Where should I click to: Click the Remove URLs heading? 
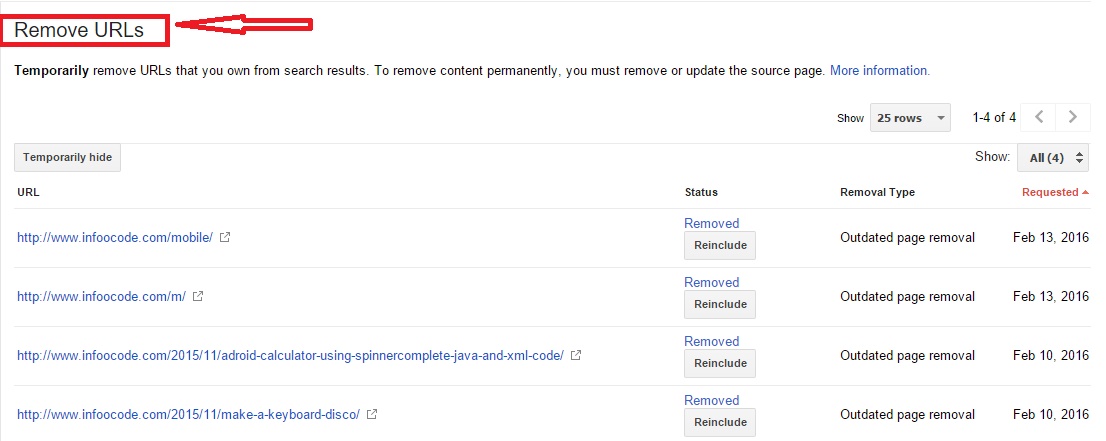[x=79, y=30]
